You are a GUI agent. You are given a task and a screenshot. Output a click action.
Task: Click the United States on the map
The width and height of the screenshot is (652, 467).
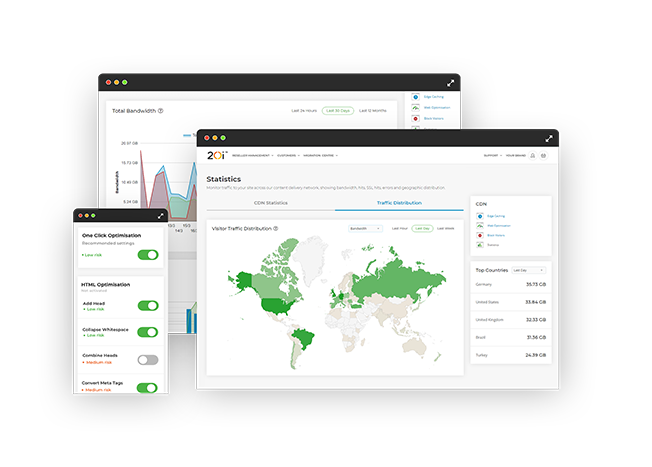pos(278,306)
